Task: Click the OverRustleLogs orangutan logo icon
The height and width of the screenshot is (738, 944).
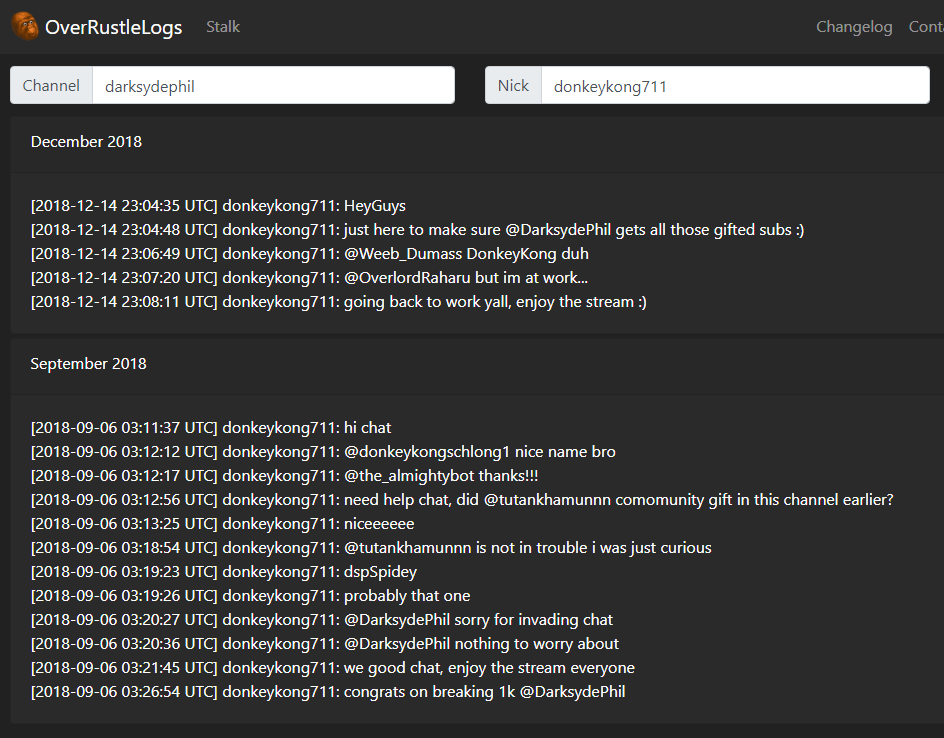Action: 25,26
